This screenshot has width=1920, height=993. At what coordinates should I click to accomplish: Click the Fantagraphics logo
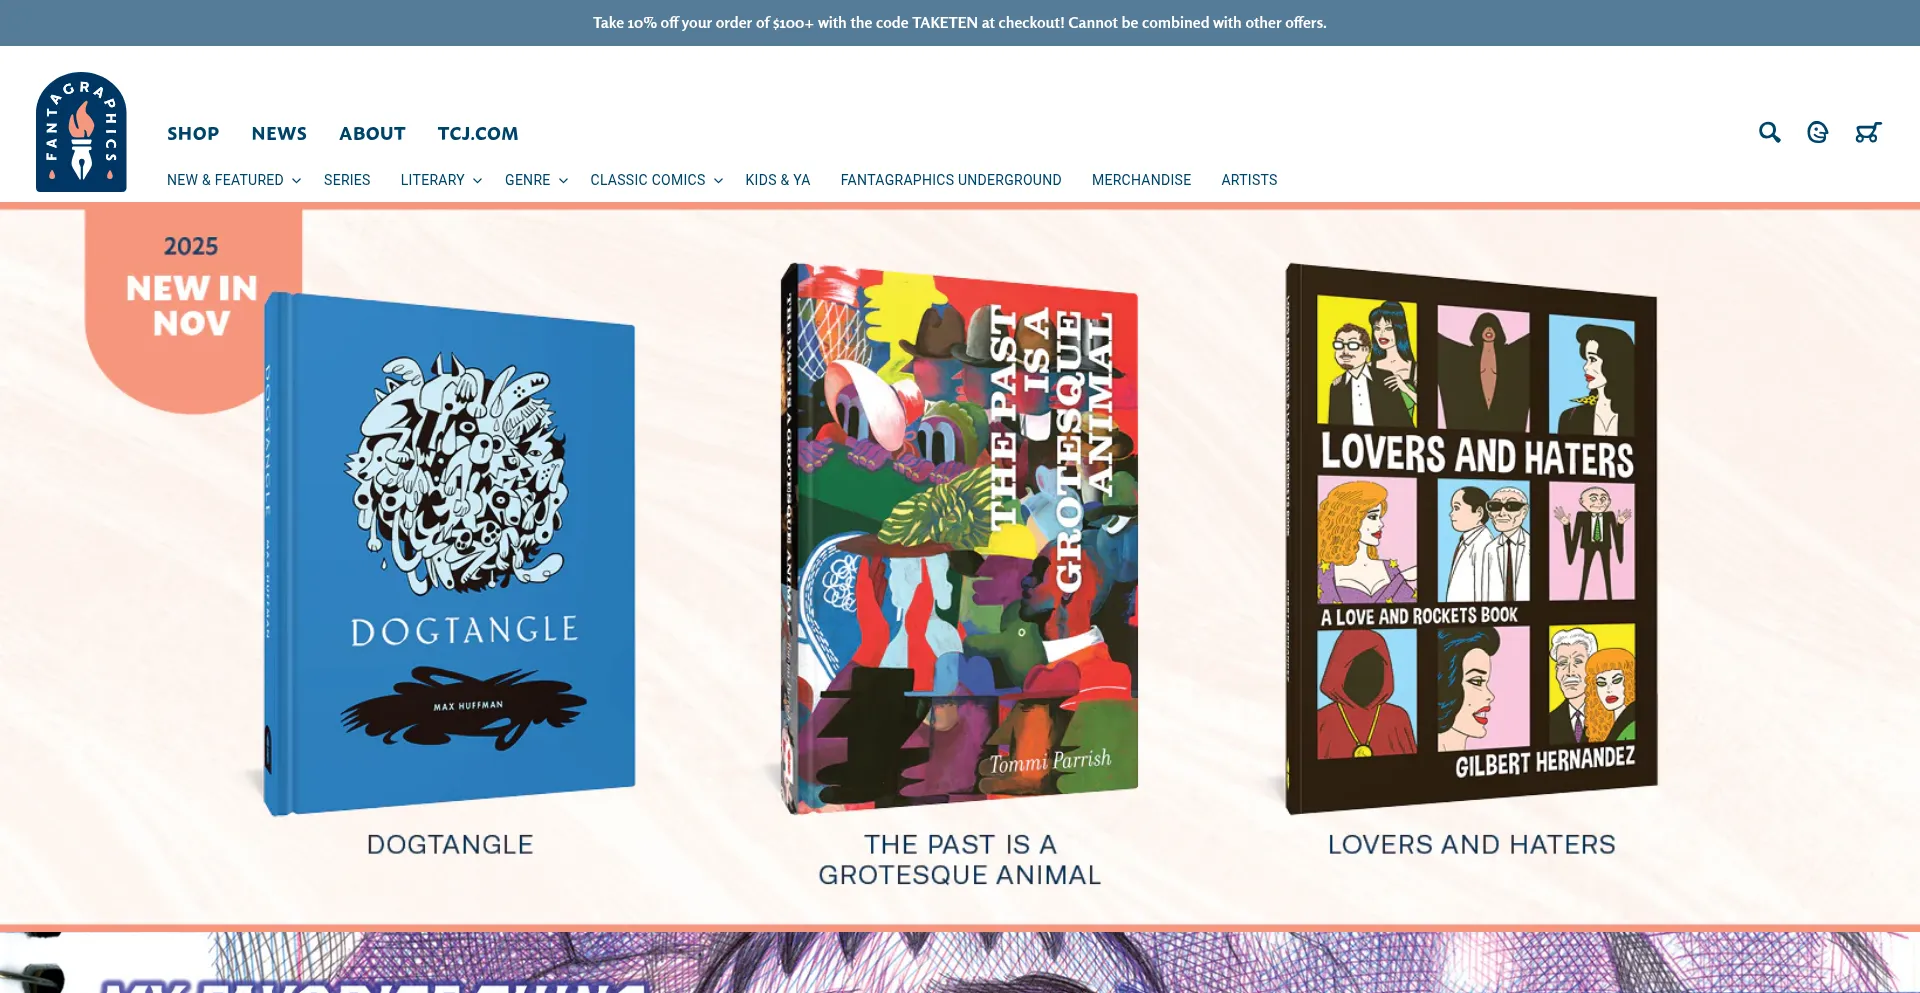tap(81, 132)
